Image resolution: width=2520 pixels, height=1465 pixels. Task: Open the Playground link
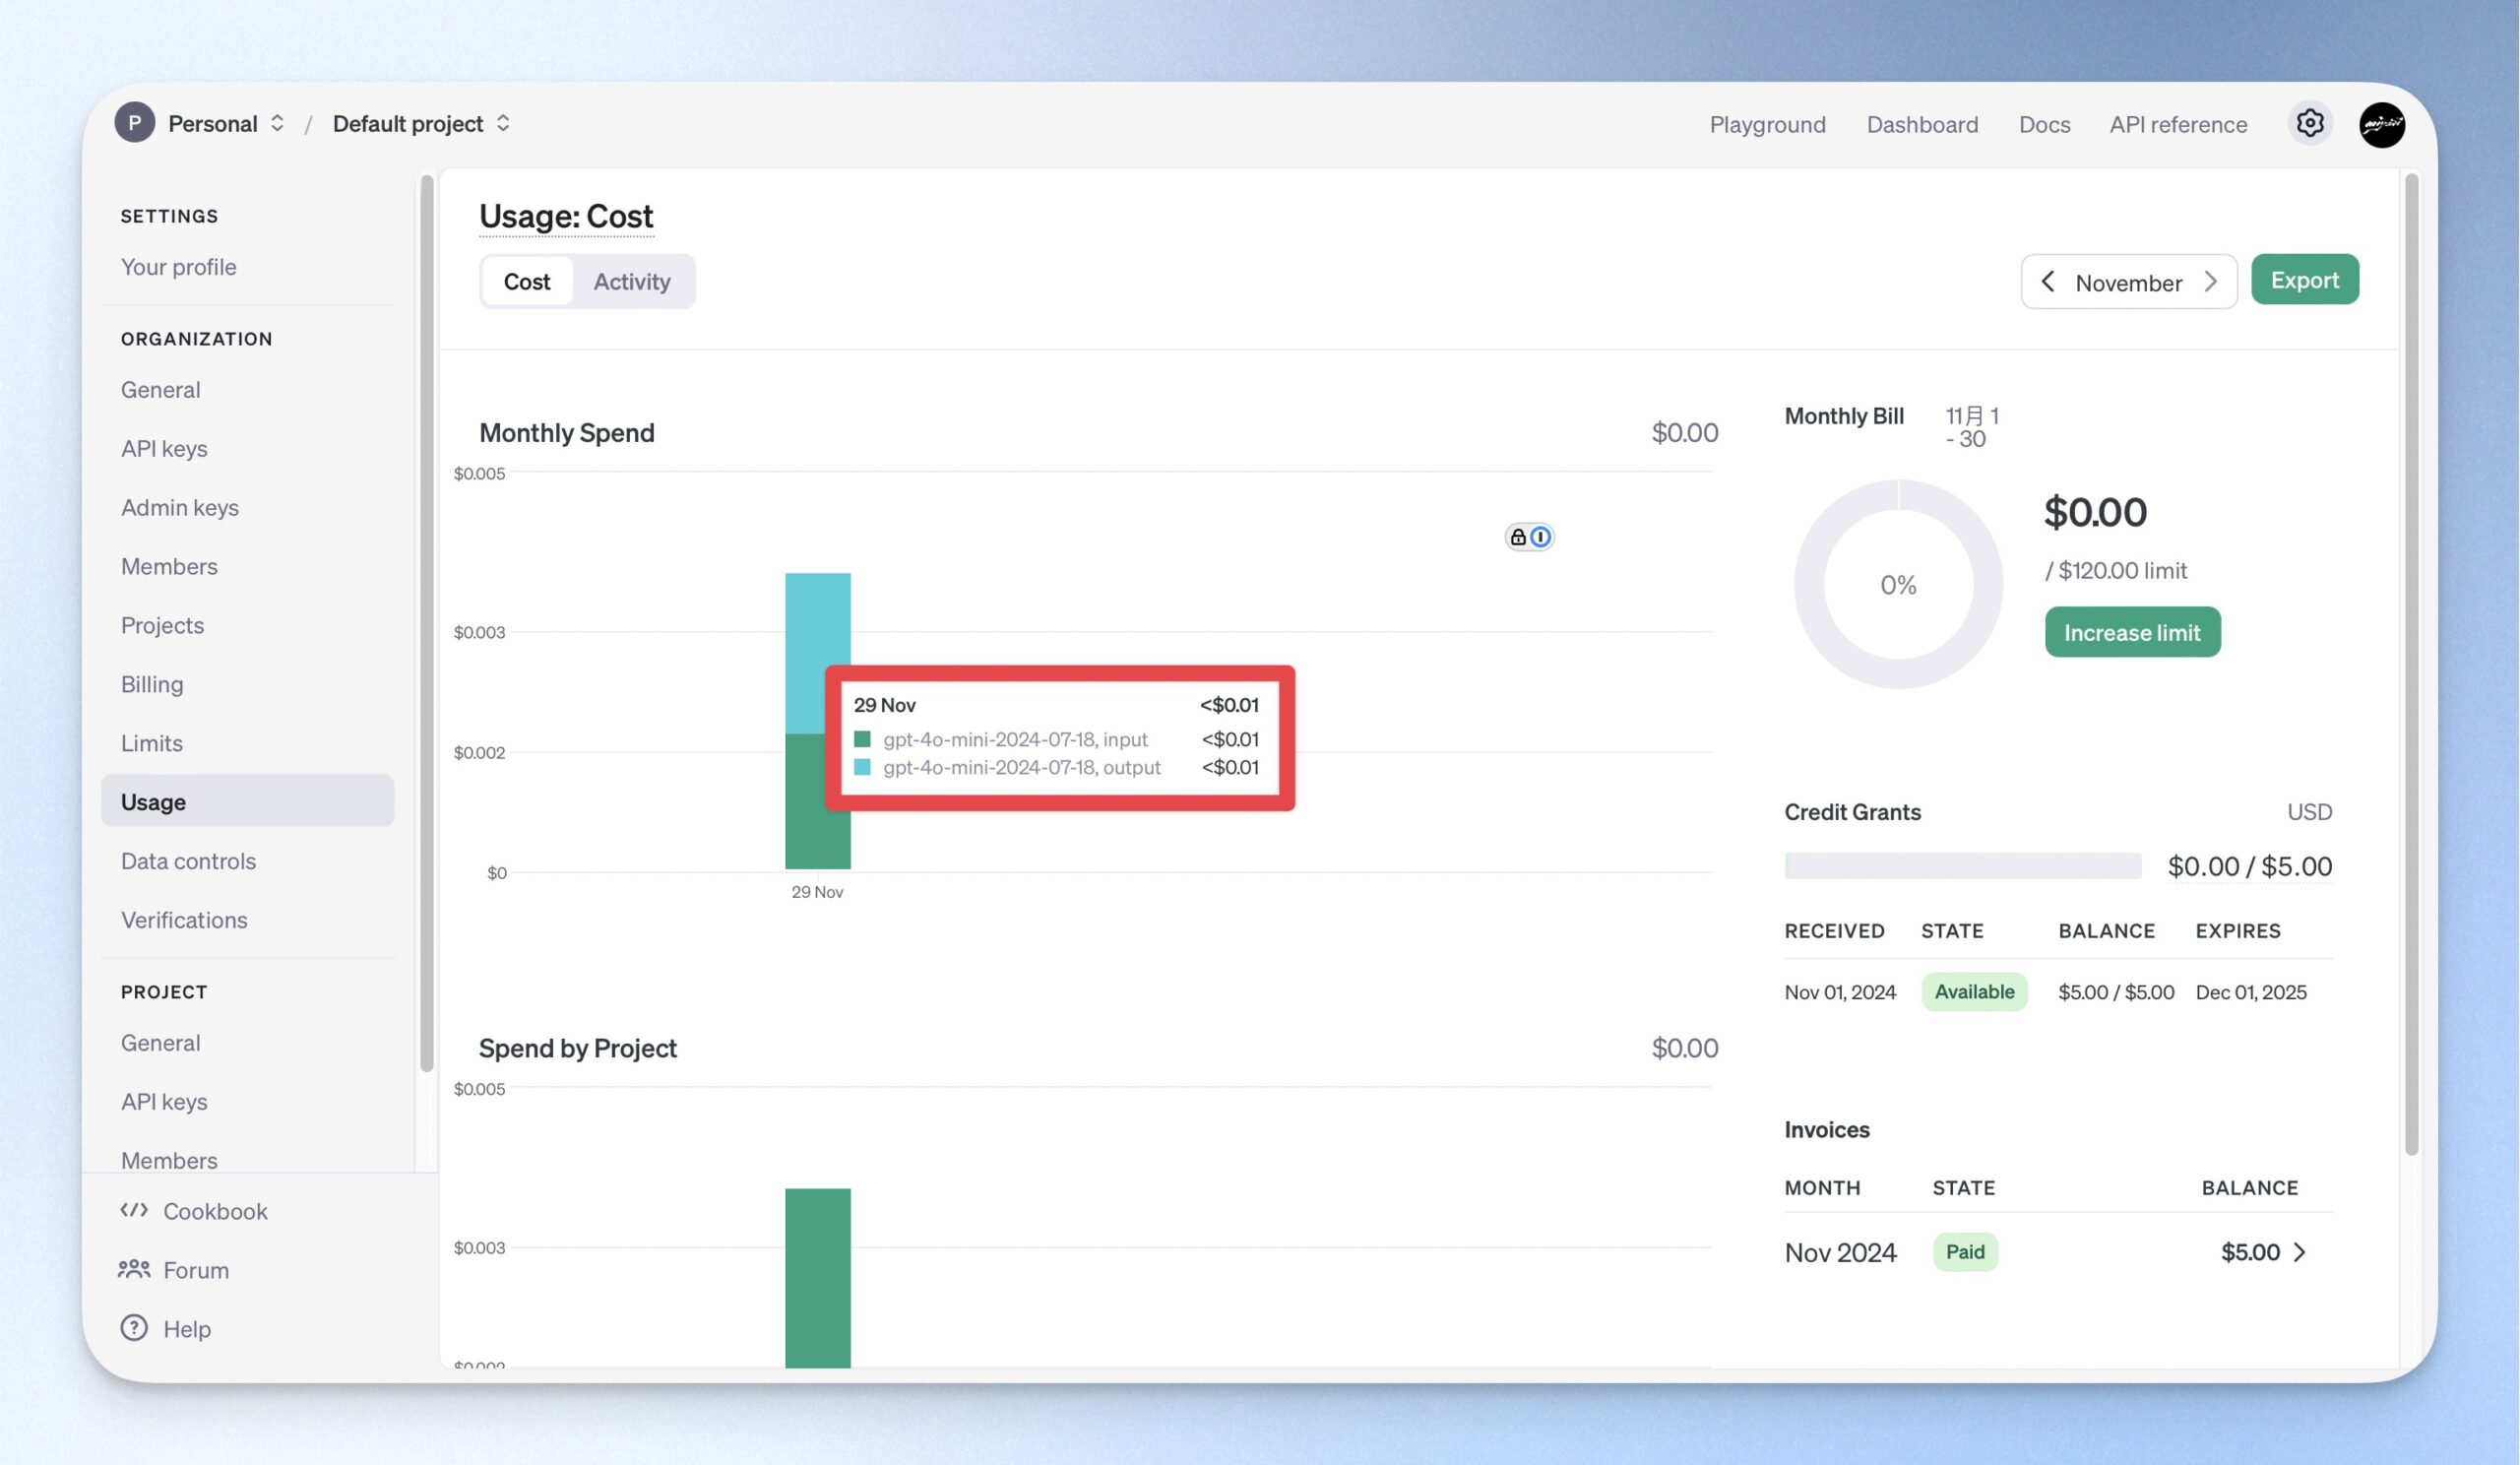click(1767, 124)
